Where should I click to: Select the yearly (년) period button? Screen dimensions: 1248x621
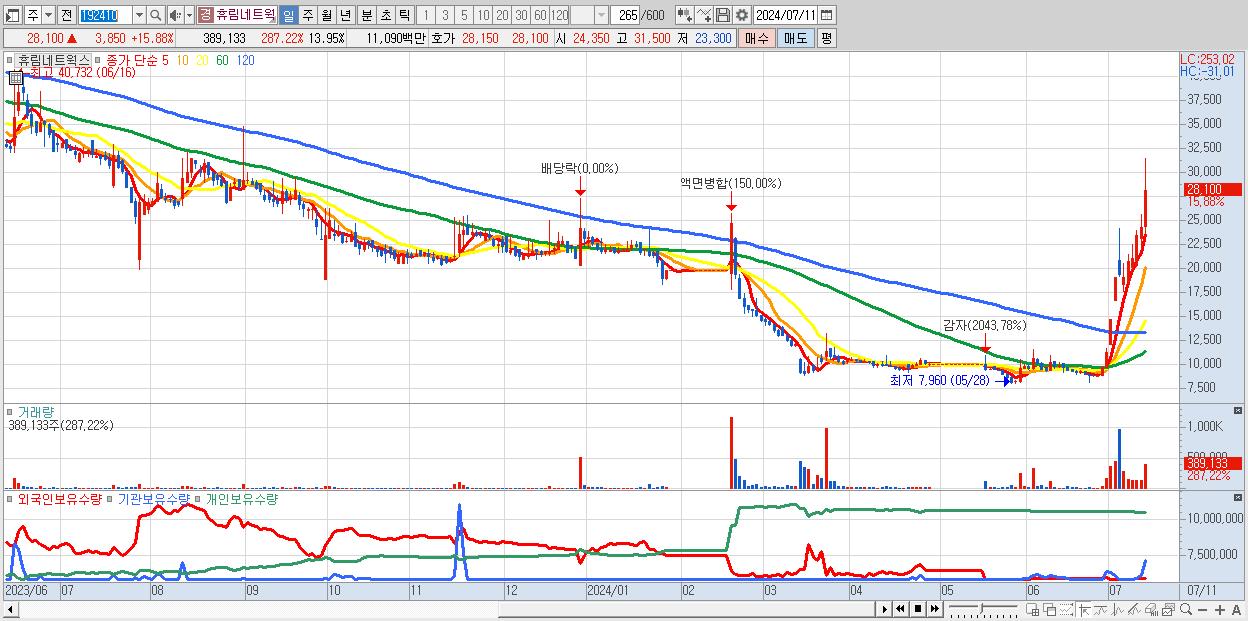[345, 15]
